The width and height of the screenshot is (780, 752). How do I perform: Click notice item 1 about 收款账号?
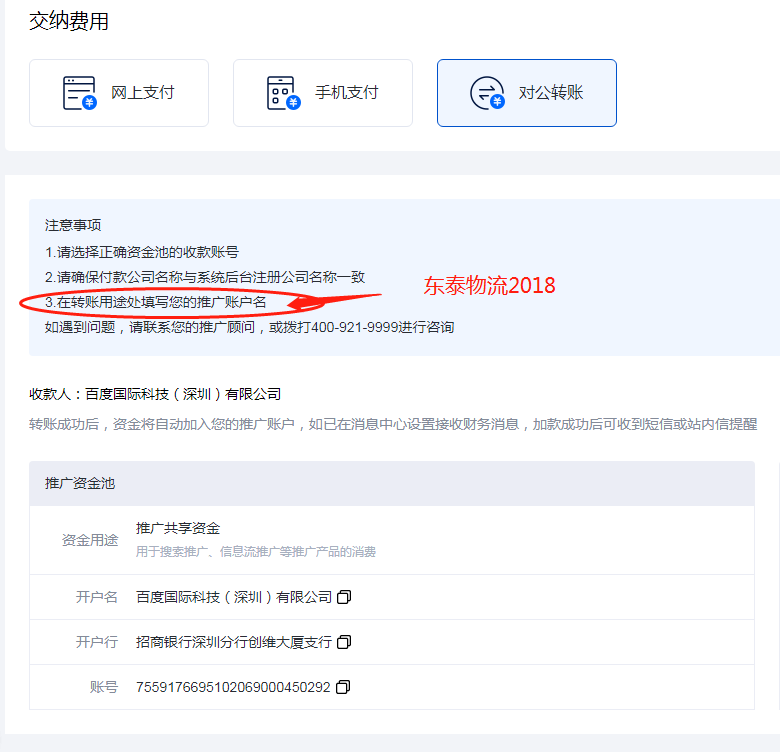click(x=142, y=252)
